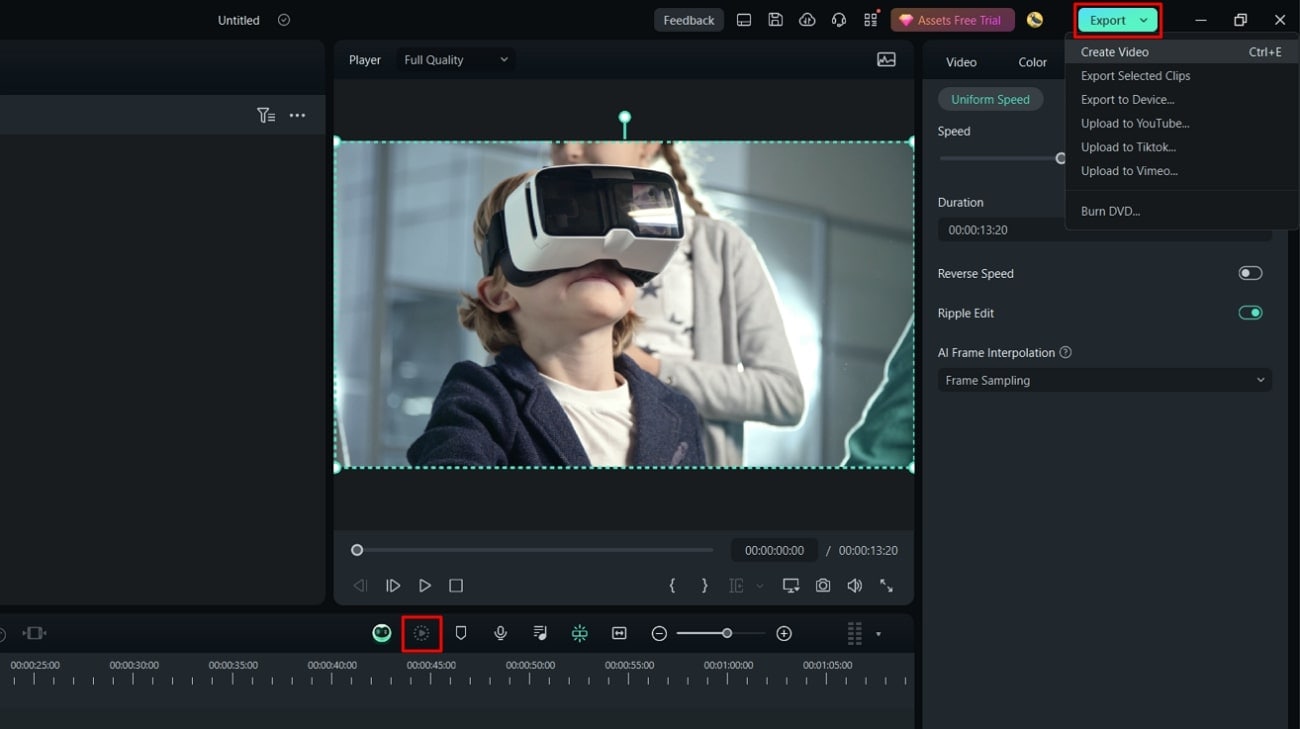Select Create Video from Export menu
This screenshot has height=729, width=1300.
click(x=1182, y=52)
